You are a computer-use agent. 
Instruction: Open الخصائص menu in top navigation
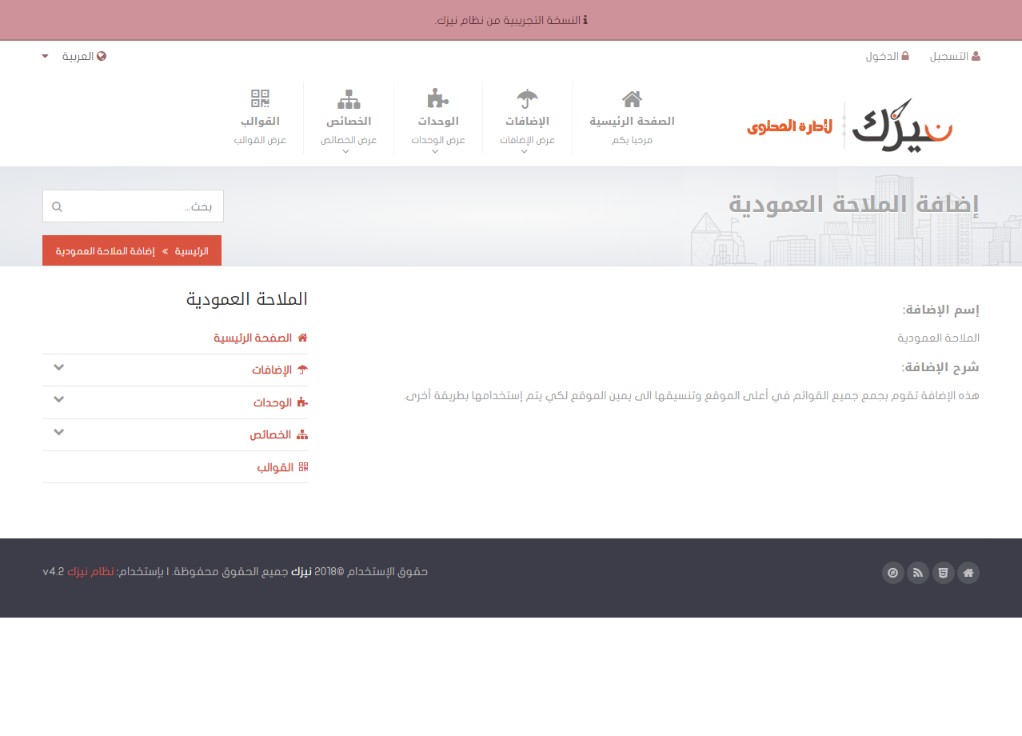(x=348, y=120)
